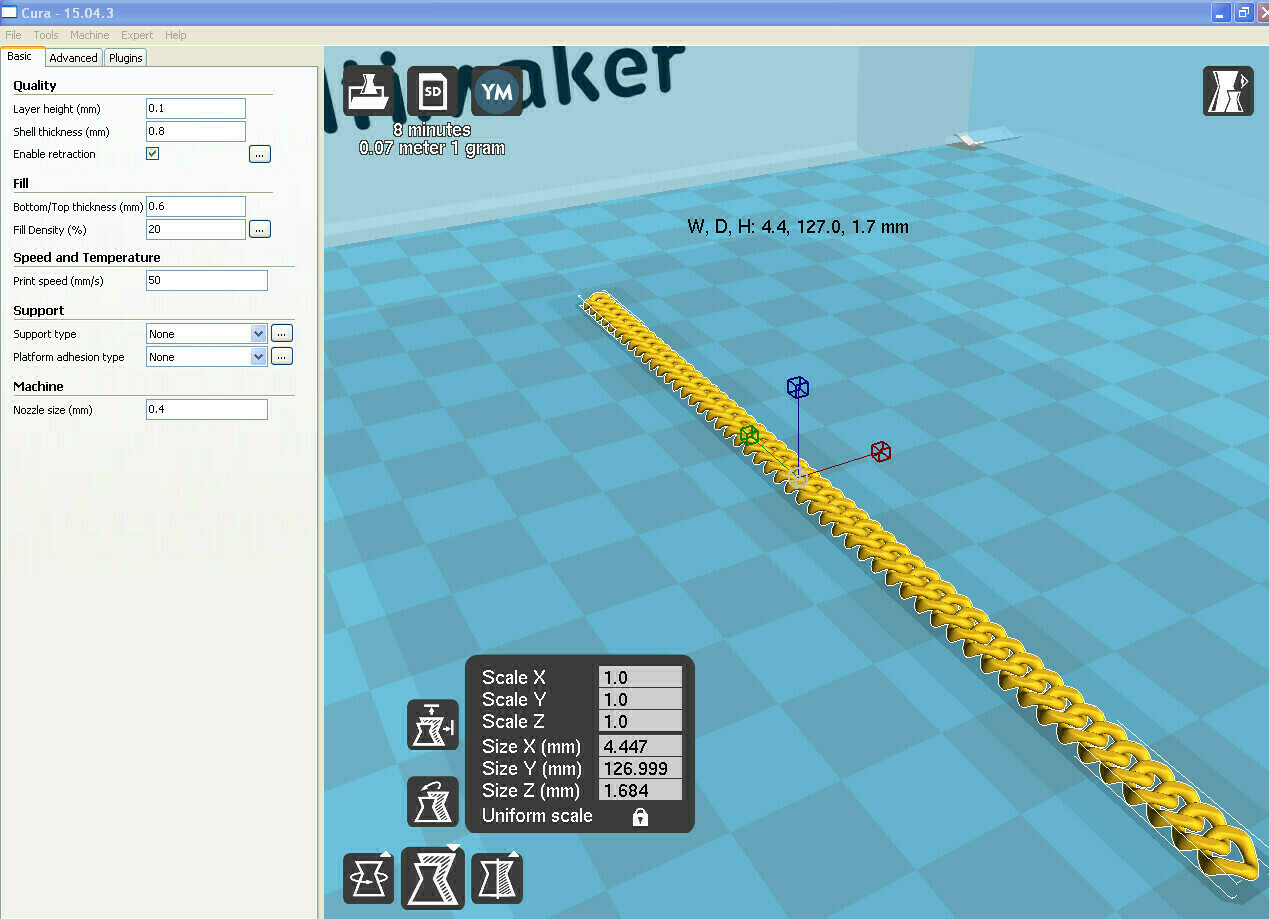Click the Nozzle size input field

(207, 410)
